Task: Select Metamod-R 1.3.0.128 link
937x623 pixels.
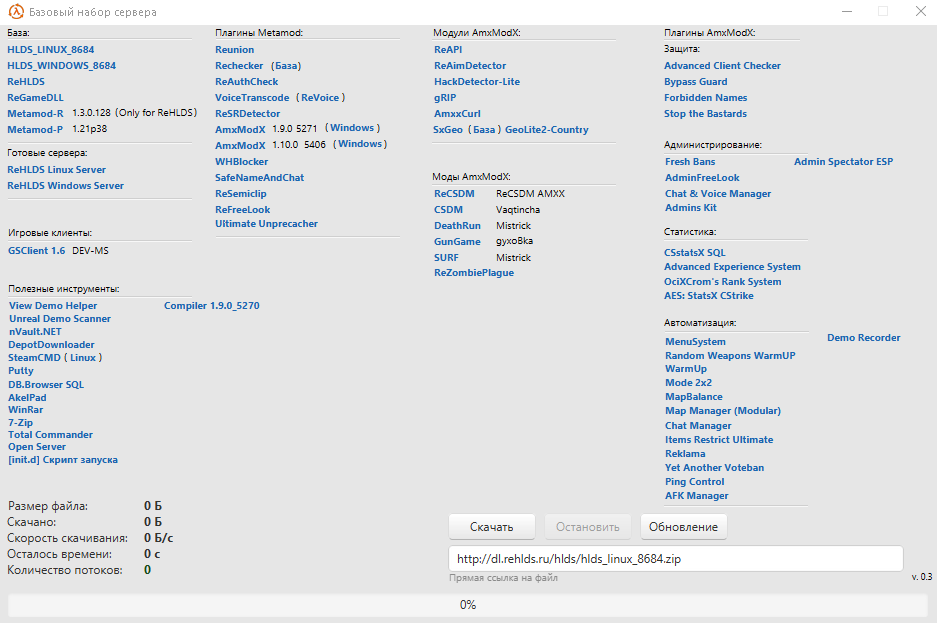Action: (x=35, y=113)
